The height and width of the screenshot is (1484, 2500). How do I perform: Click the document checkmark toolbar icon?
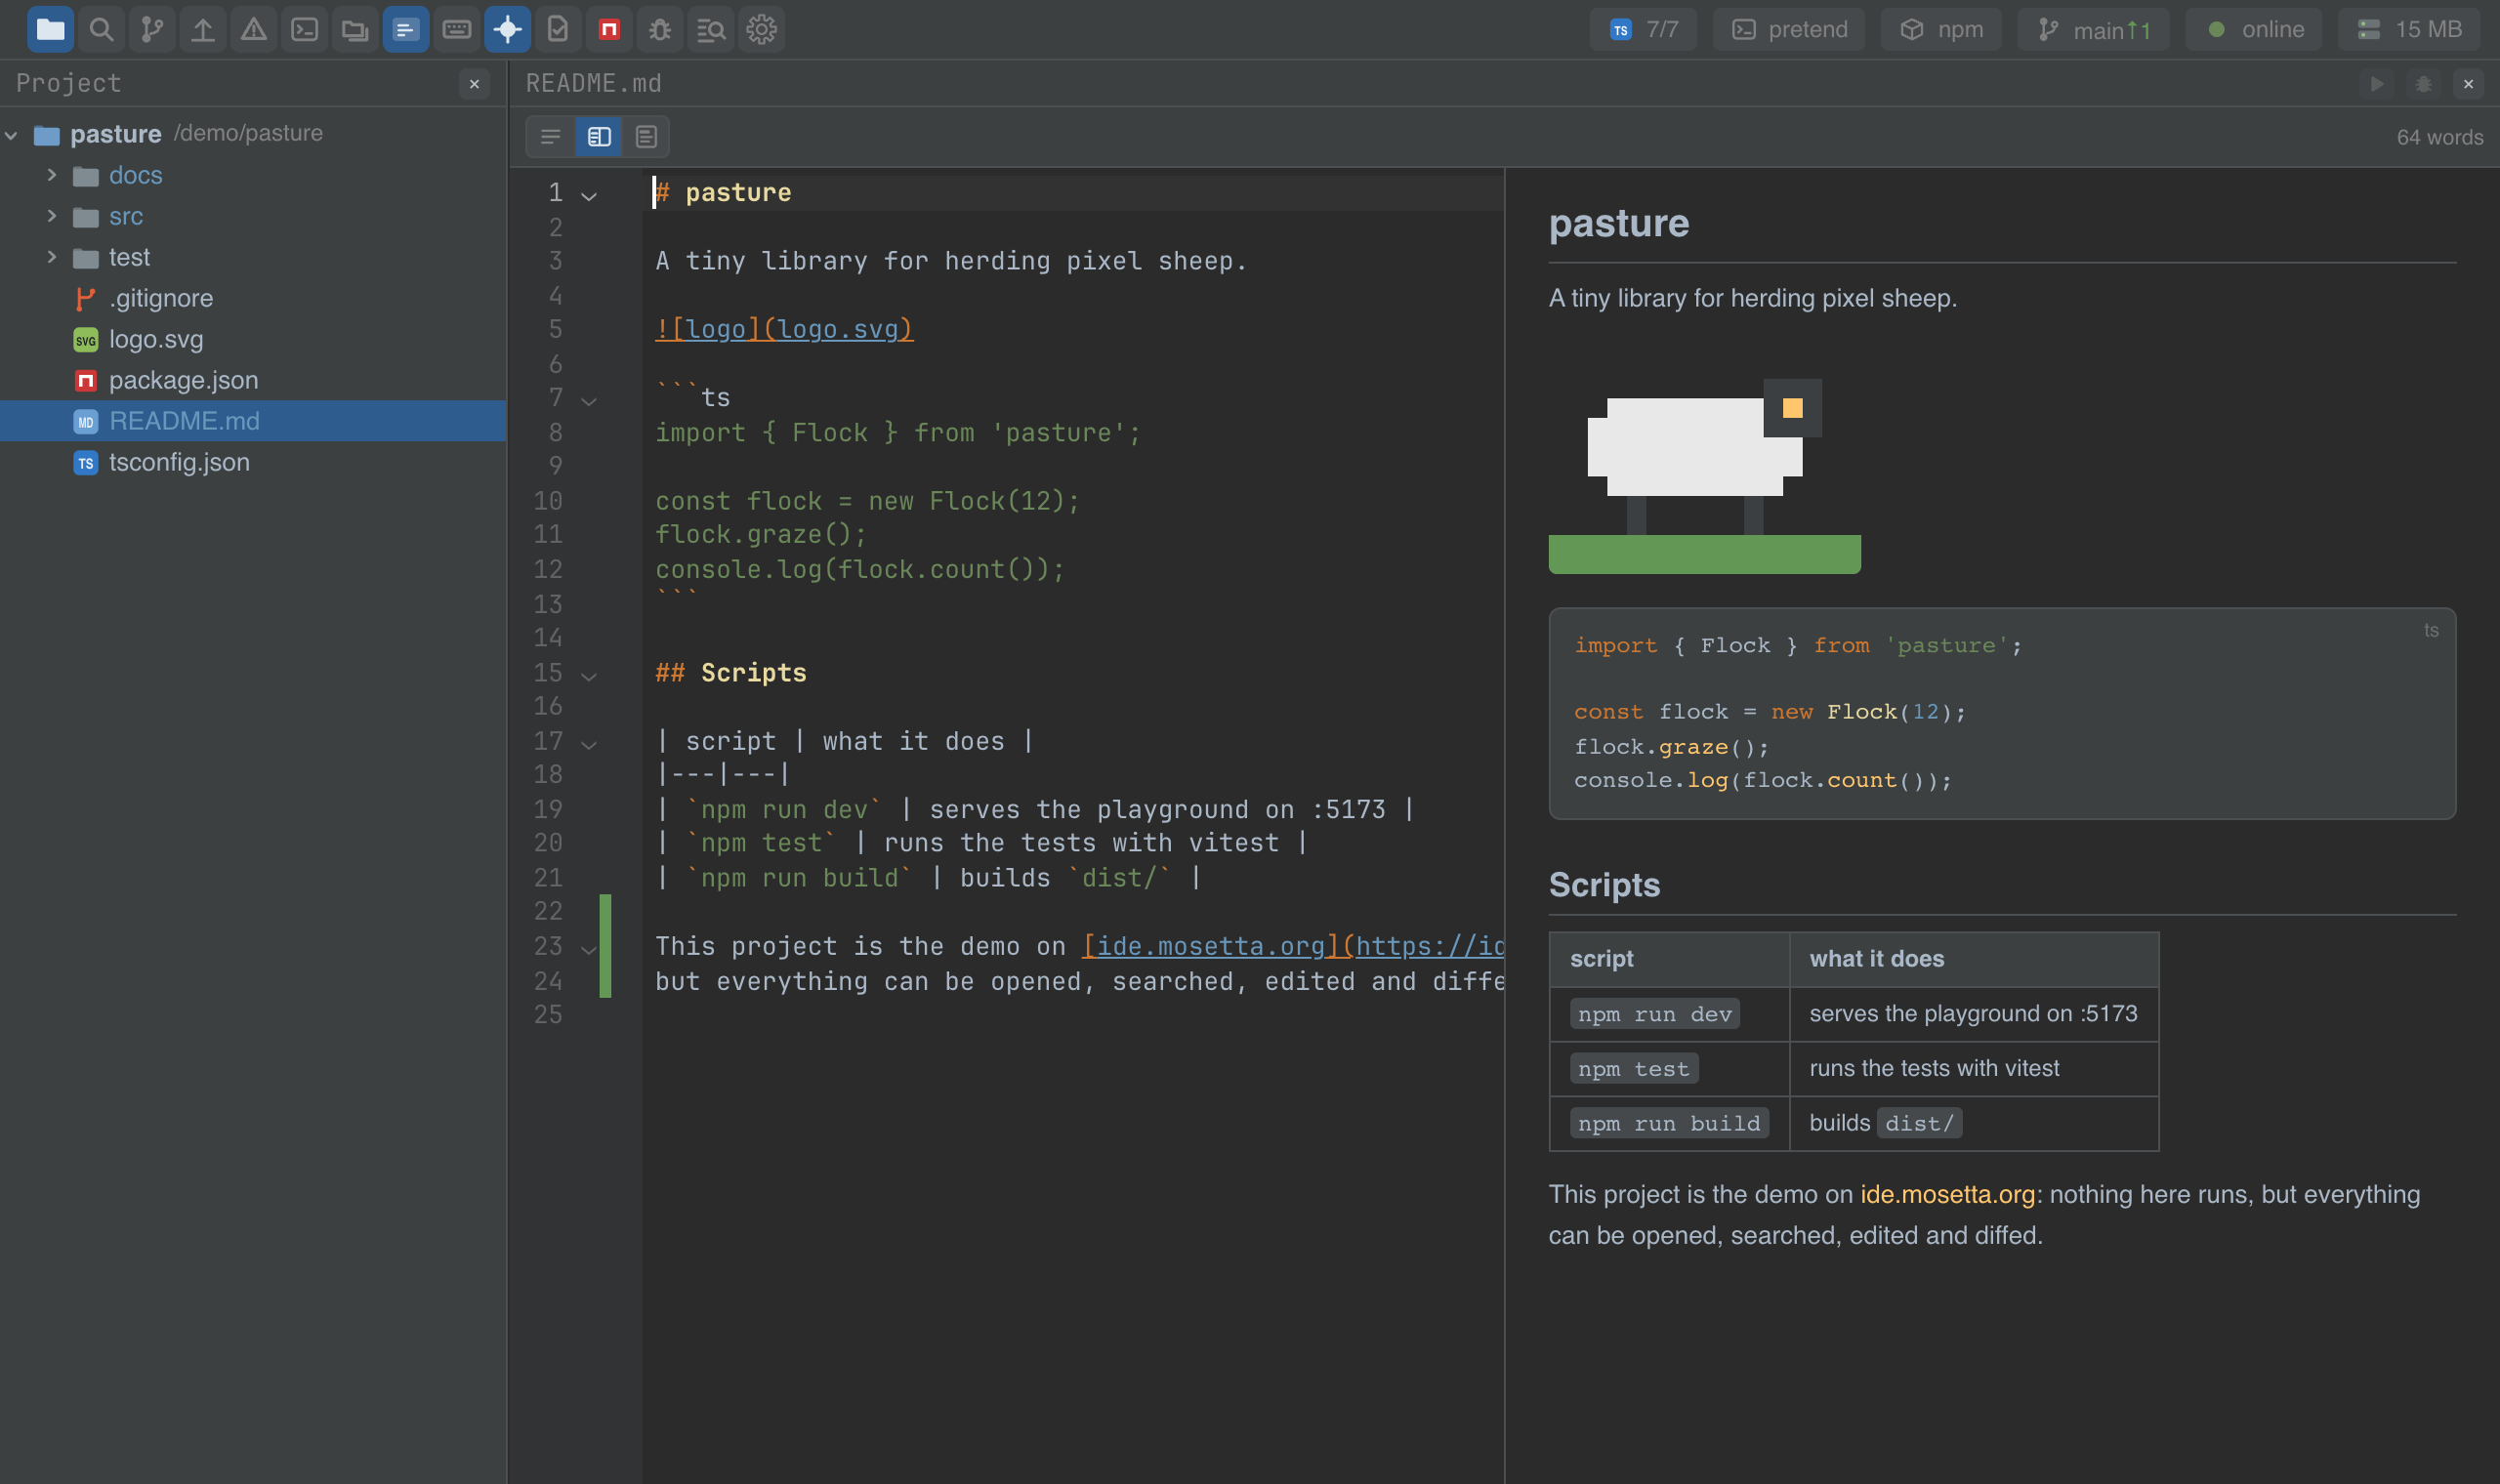558,29
